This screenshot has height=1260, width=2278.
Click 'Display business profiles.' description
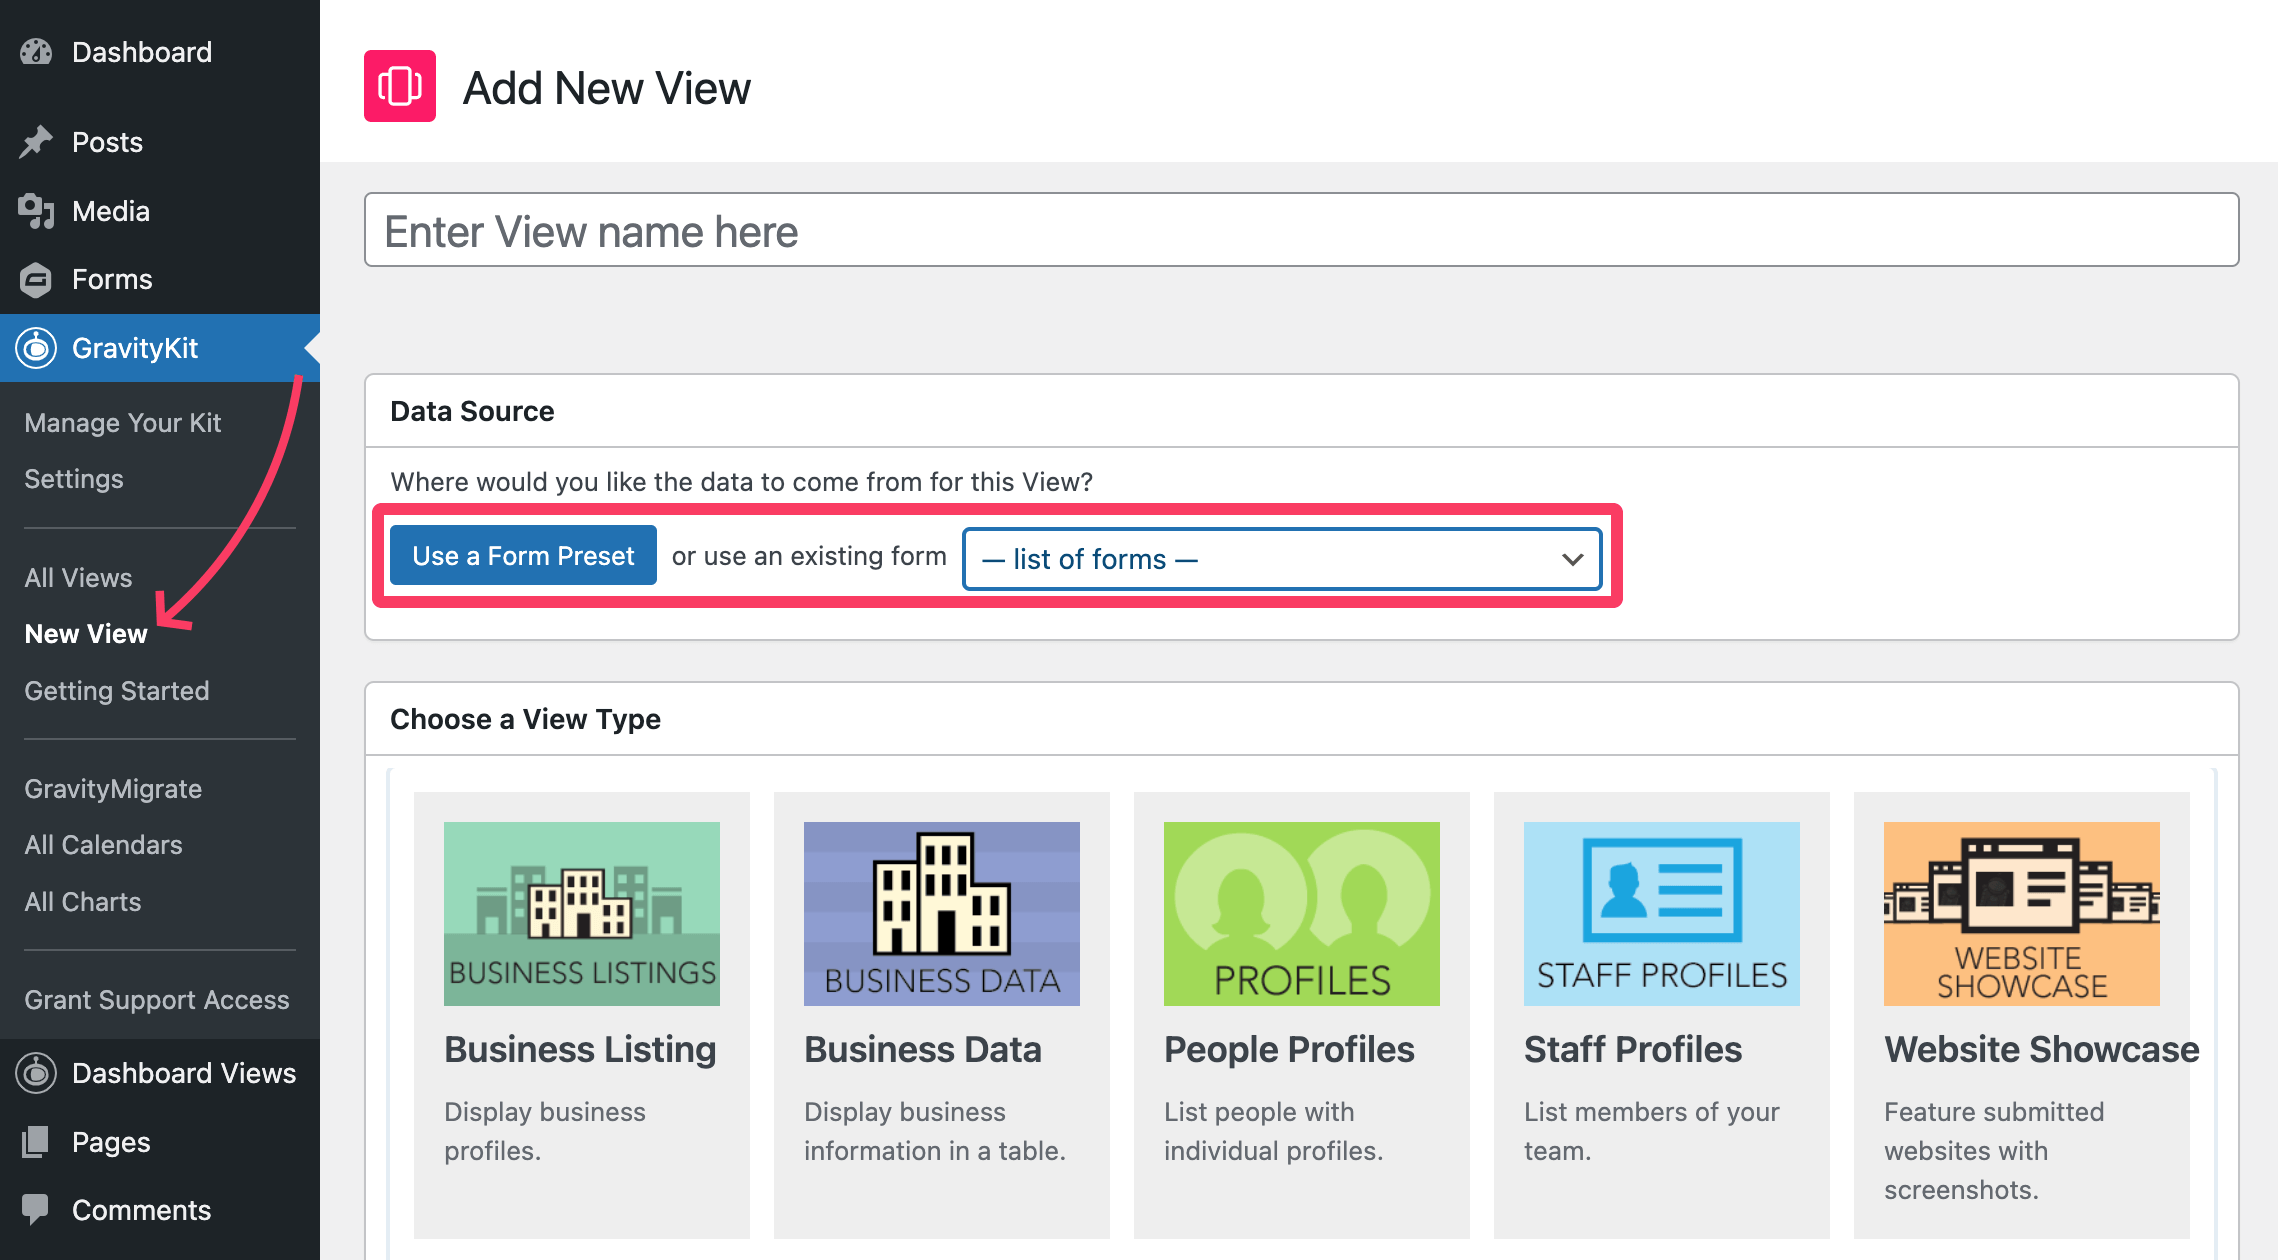[545, 1131]
